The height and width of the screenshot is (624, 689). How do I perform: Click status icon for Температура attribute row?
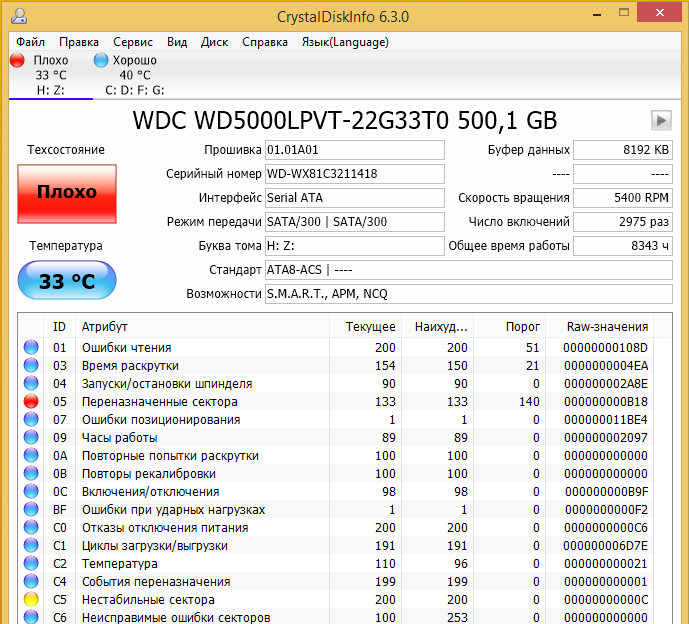pos(31,563)
